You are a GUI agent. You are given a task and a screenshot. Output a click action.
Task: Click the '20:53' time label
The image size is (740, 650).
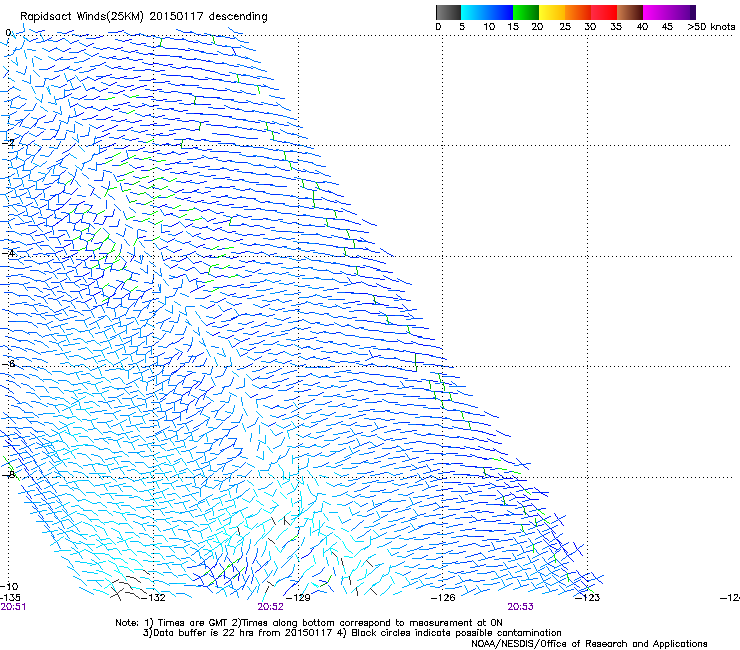[x=521, y=607]
